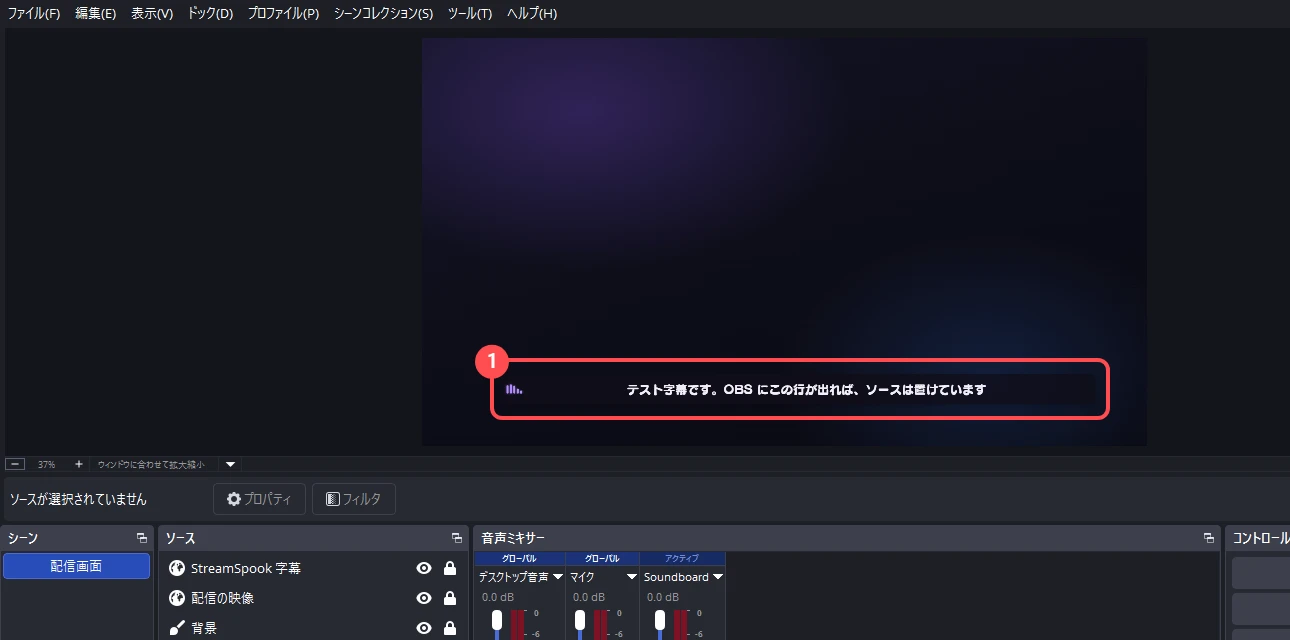This screenshot has height=640, width=1290.
Task: Click the グローバル label above デスクトップ音声
Action: point(519,558)
